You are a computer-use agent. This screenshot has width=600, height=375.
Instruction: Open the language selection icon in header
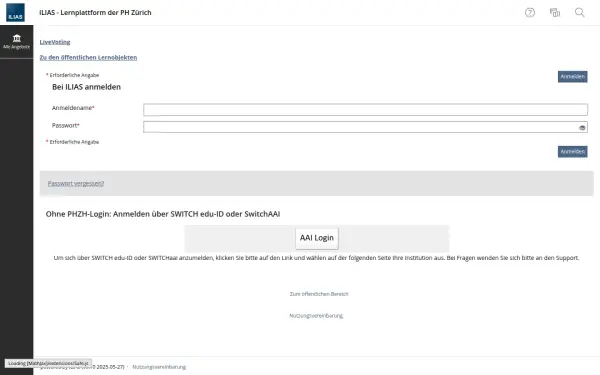pos(554,13)
